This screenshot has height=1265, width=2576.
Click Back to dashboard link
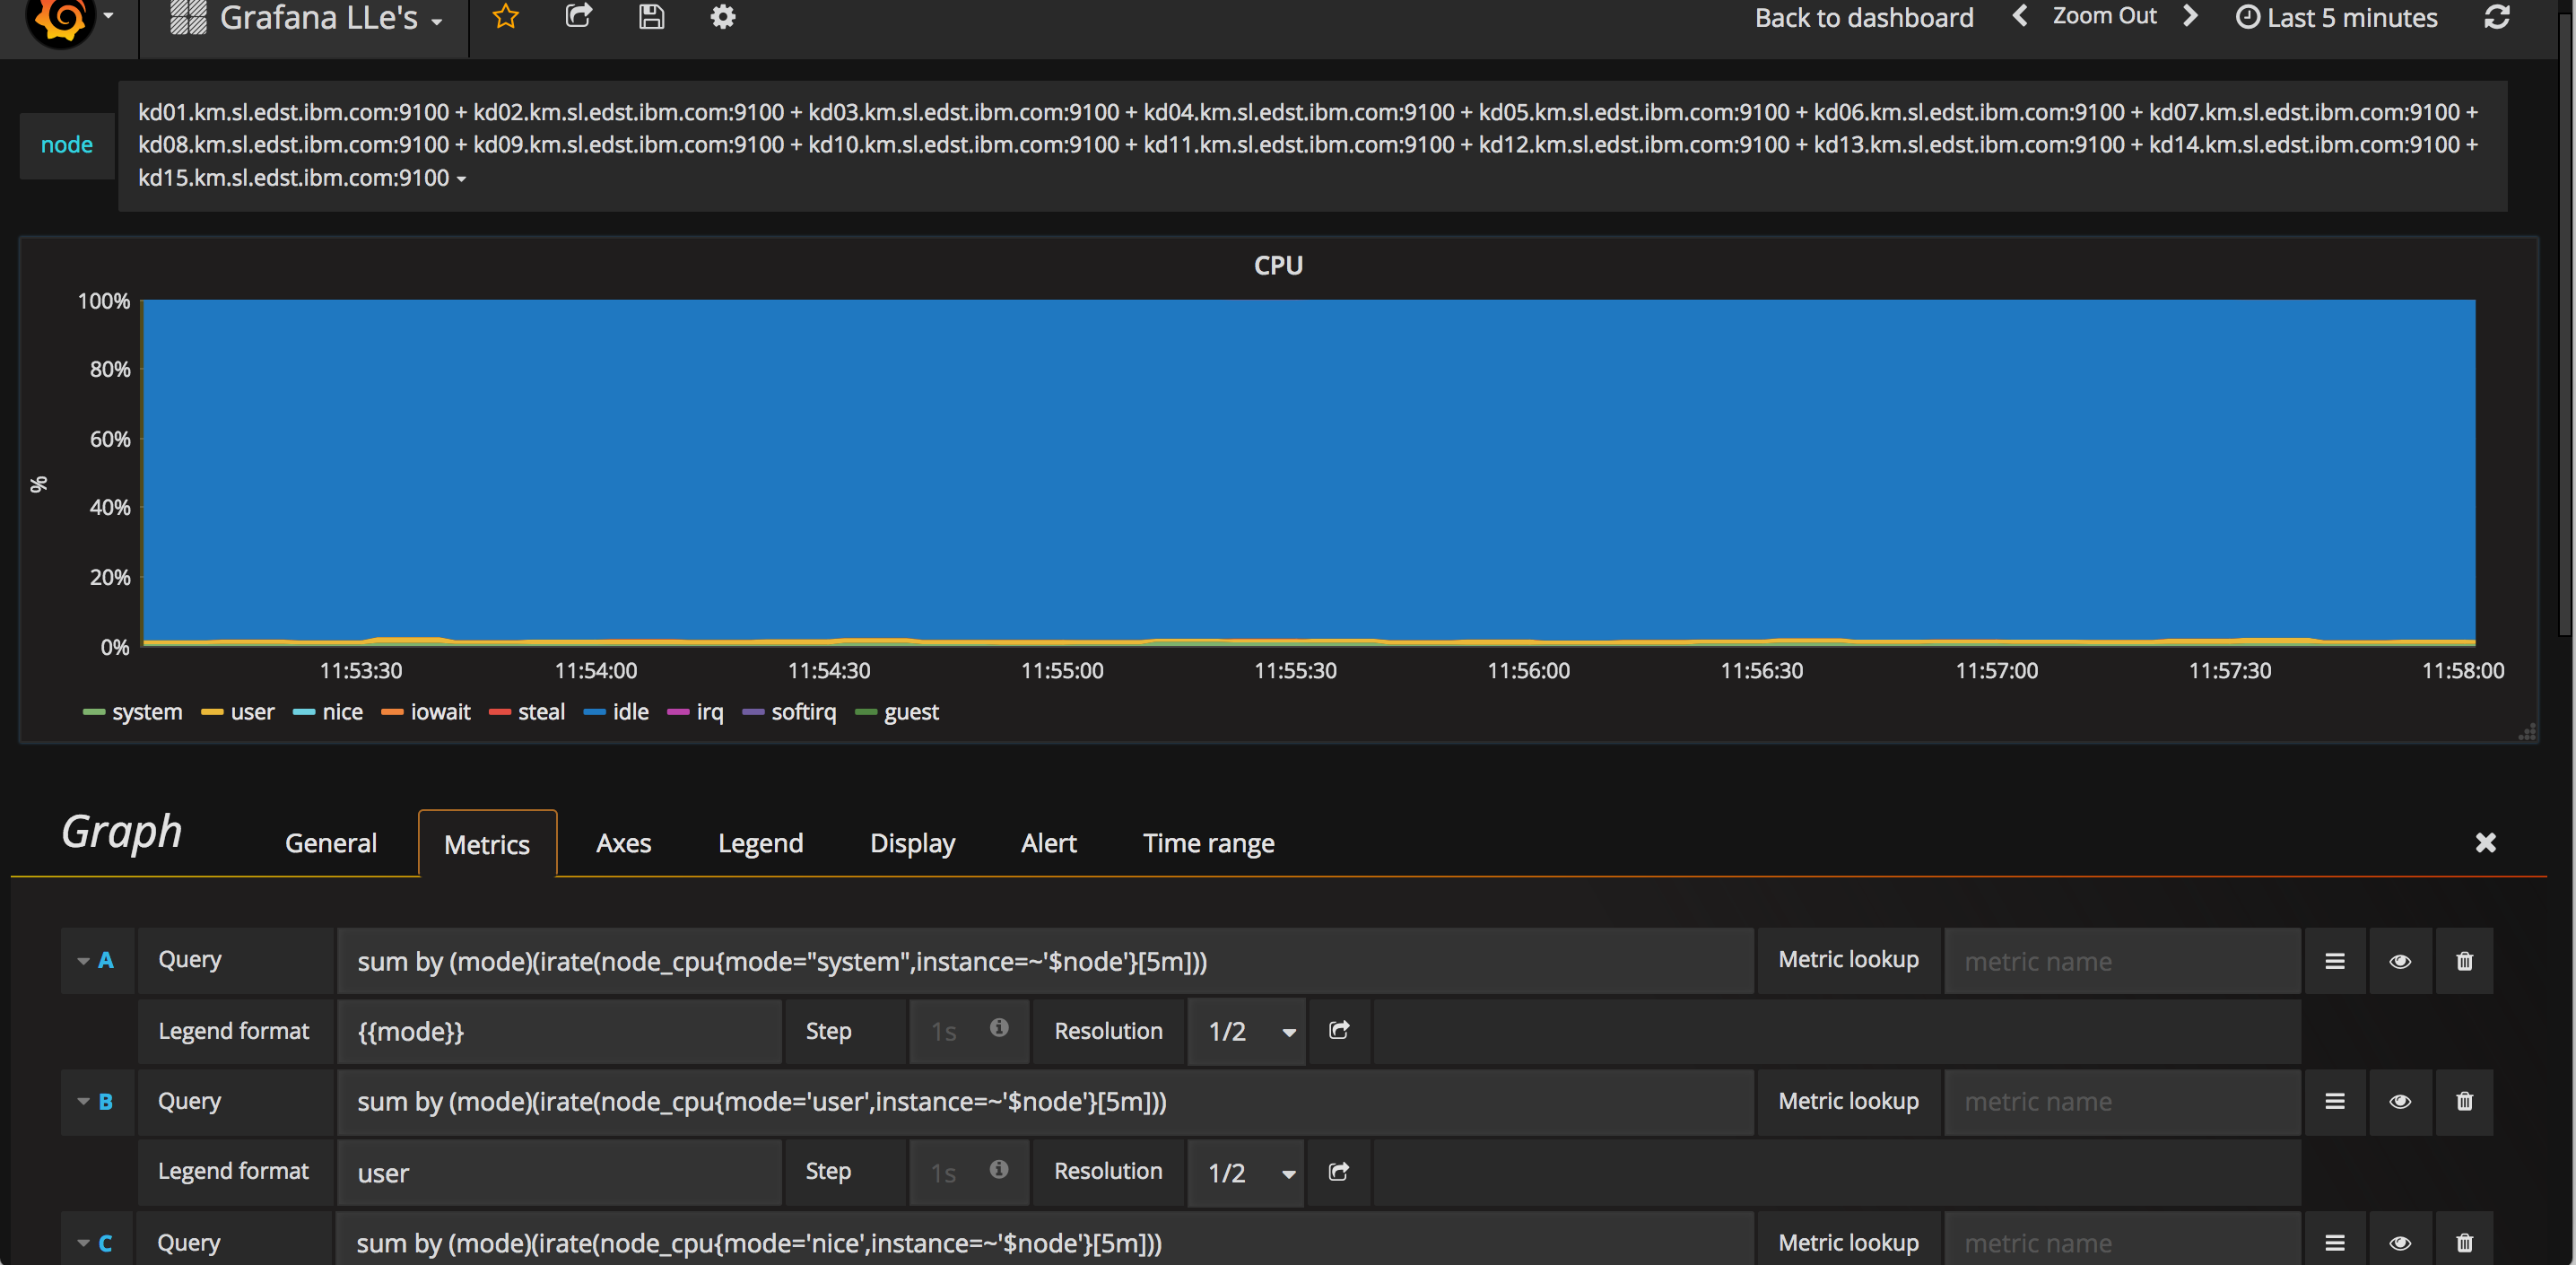pyautogui.click(x=1863, y=18)
